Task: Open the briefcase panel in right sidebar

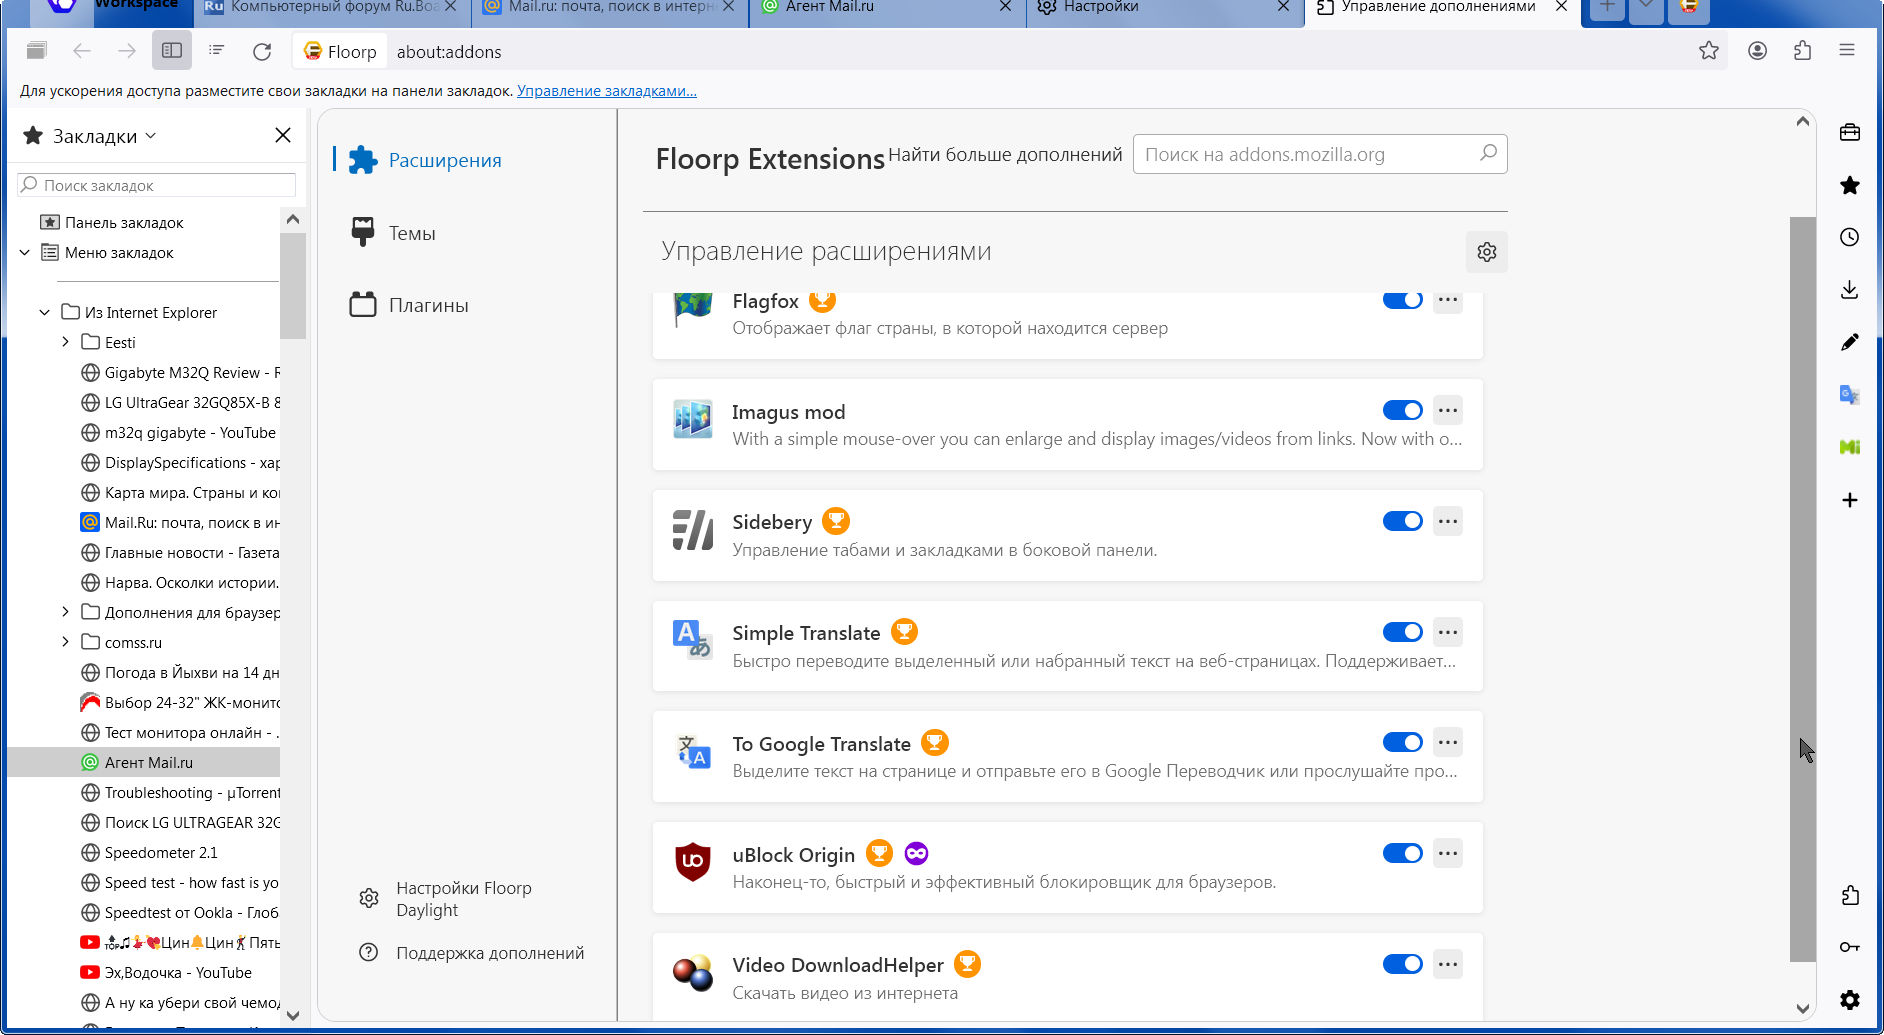Action: [1850, 132]
